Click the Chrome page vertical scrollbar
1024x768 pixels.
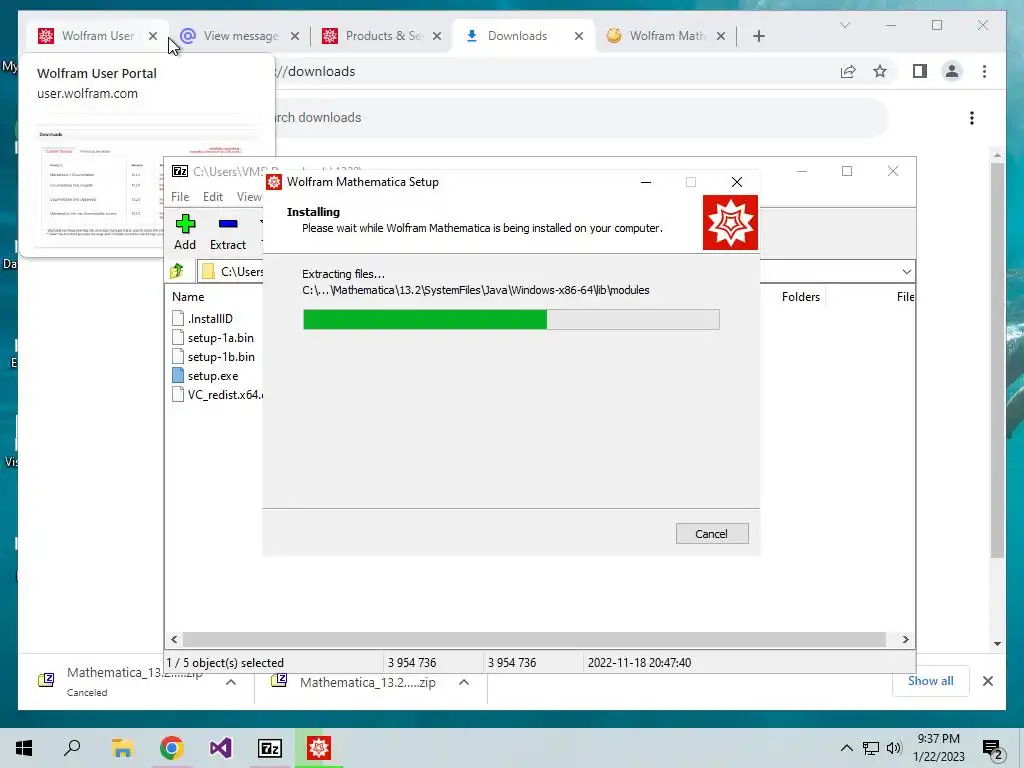coord(997,359)
